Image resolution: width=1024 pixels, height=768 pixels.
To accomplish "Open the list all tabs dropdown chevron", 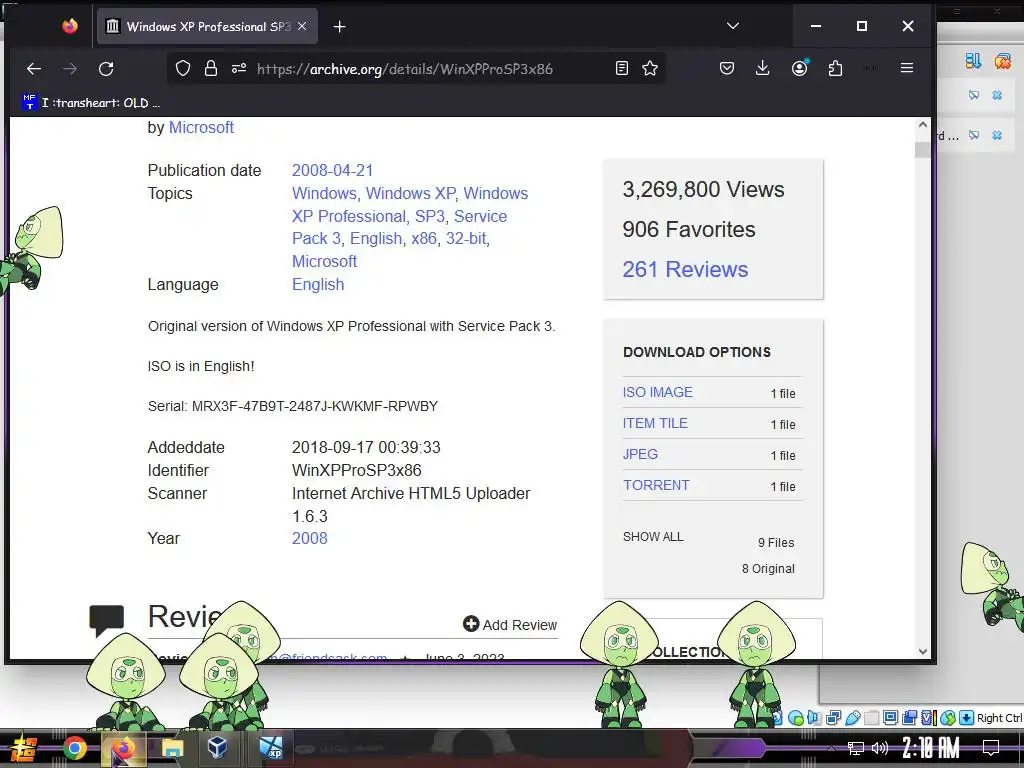I will pos(733,26).
